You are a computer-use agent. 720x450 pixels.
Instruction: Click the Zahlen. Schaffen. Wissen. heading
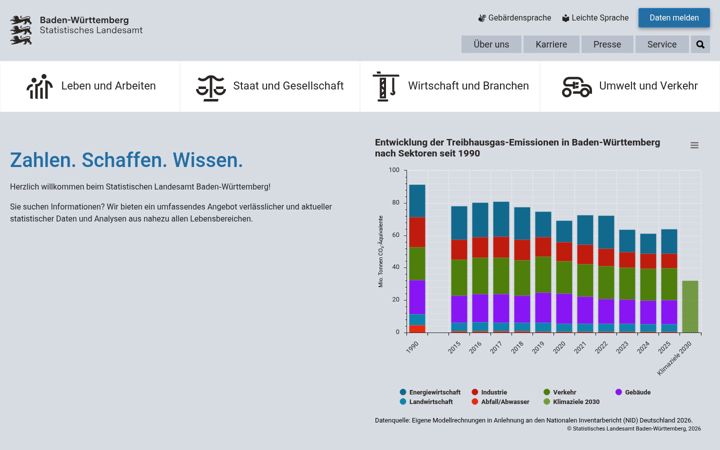tap(126, 160)
